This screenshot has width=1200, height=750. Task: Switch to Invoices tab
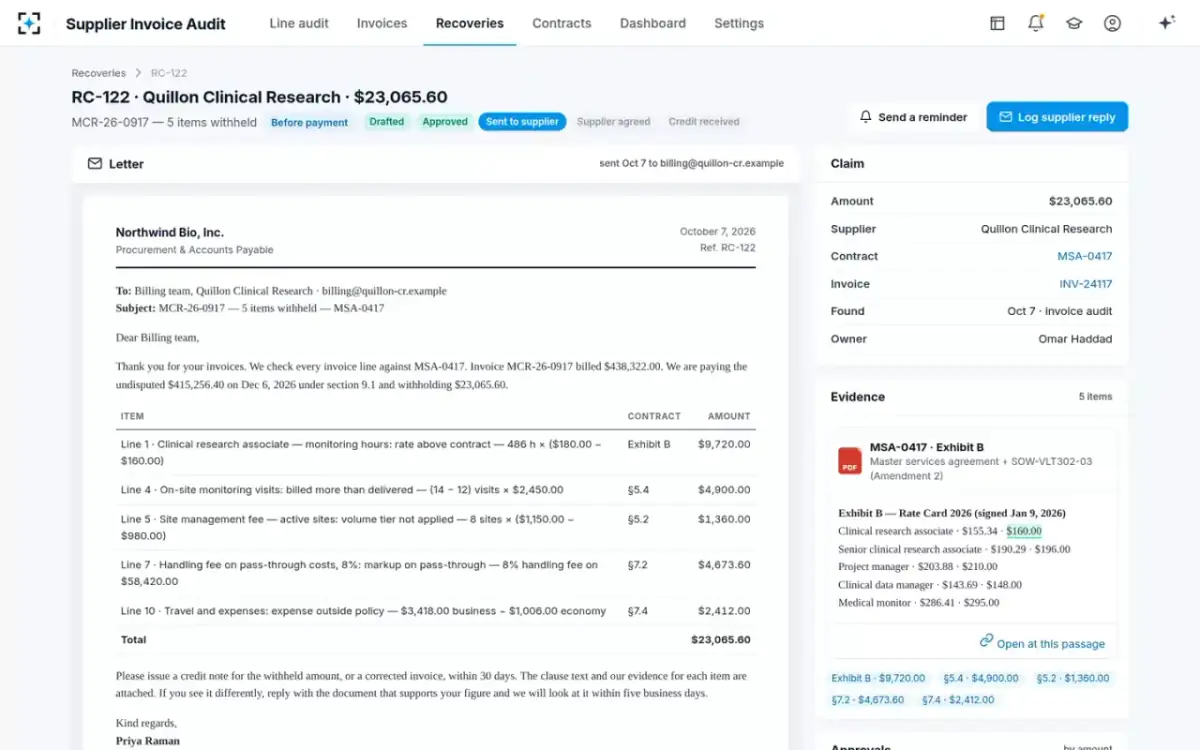(382, 23)
